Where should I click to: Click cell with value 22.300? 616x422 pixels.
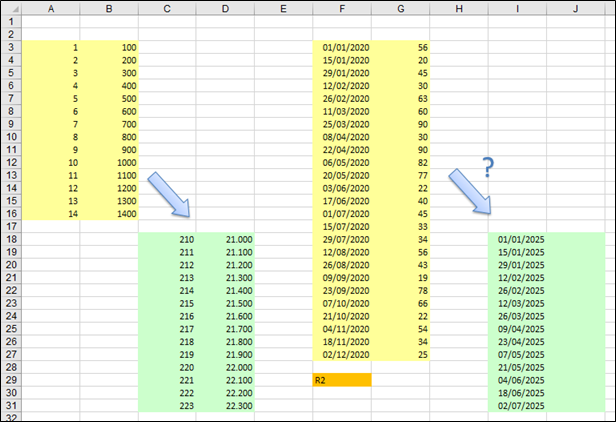coord(225,405)
